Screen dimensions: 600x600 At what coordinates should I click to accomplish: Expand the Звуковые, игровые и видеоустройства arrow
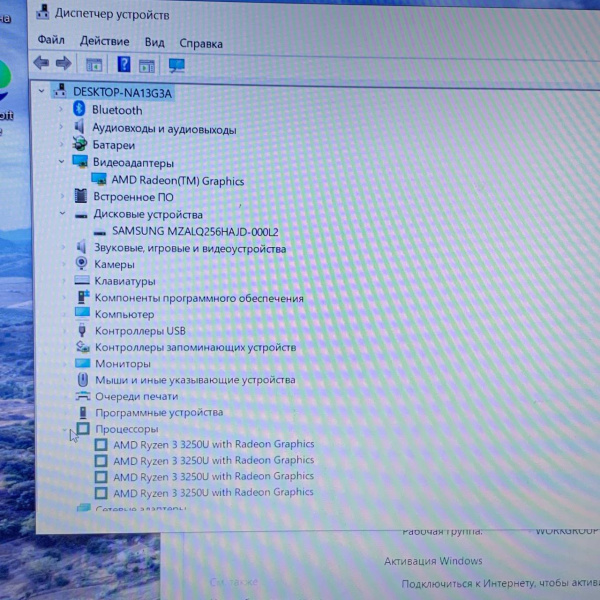(64, 247)
